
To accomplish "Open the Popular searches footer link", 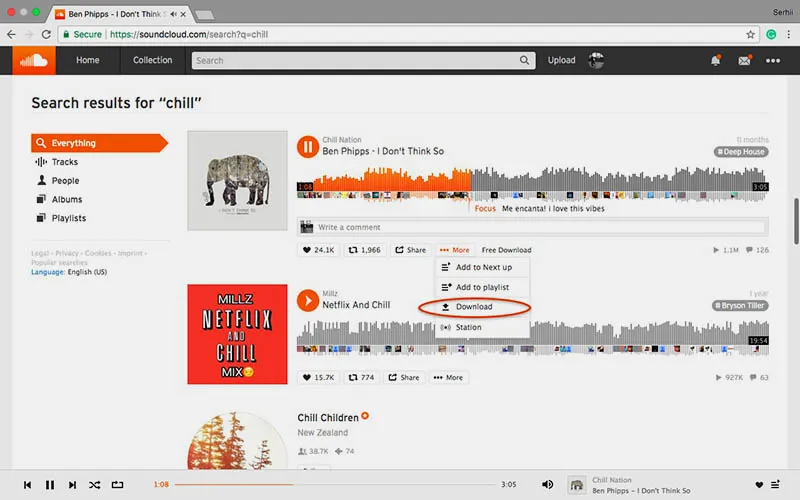I will pos(59,263).
